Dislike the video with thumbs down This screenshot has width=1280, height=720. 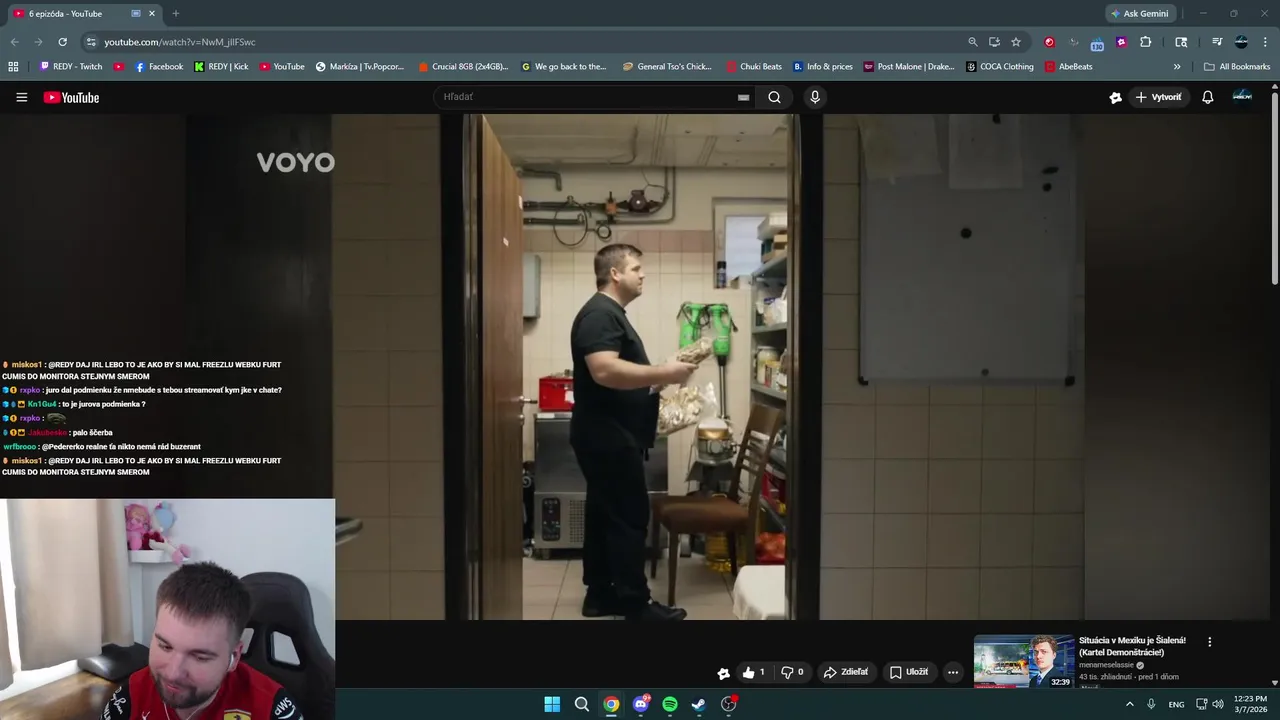[792, 672]
